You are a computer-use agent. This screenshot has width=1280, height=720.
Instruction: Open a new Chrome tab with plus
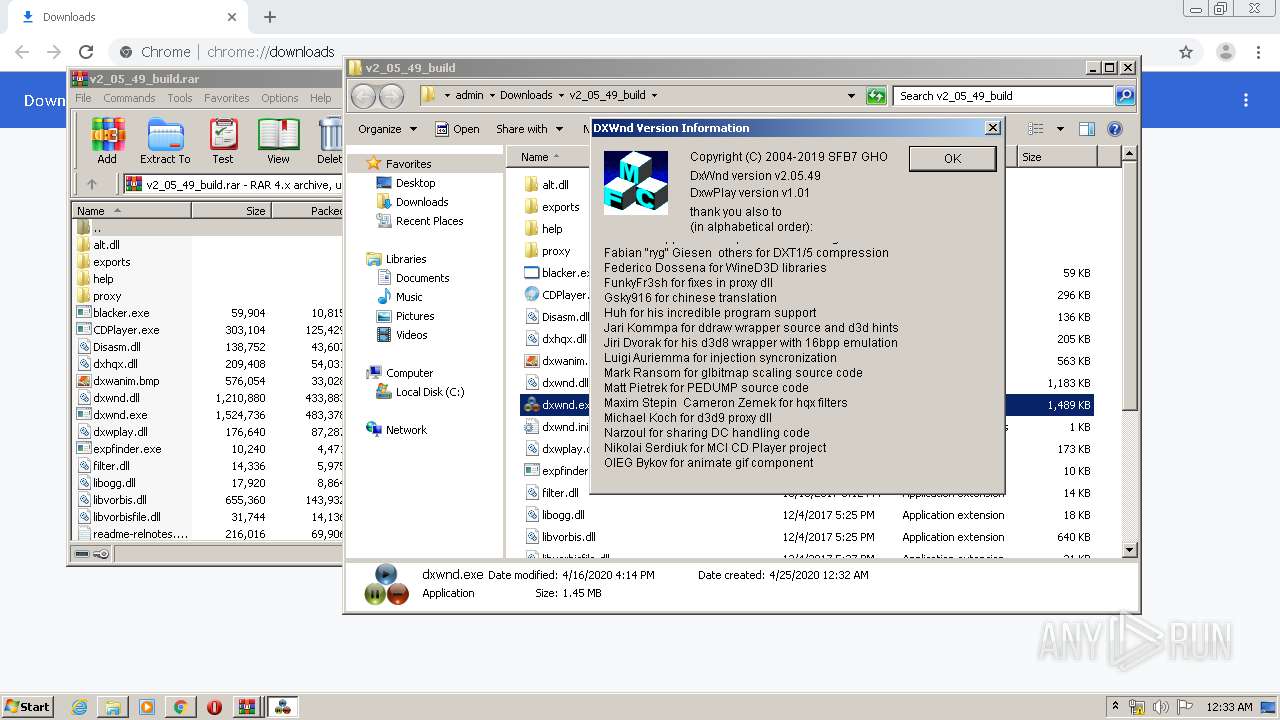270,17
